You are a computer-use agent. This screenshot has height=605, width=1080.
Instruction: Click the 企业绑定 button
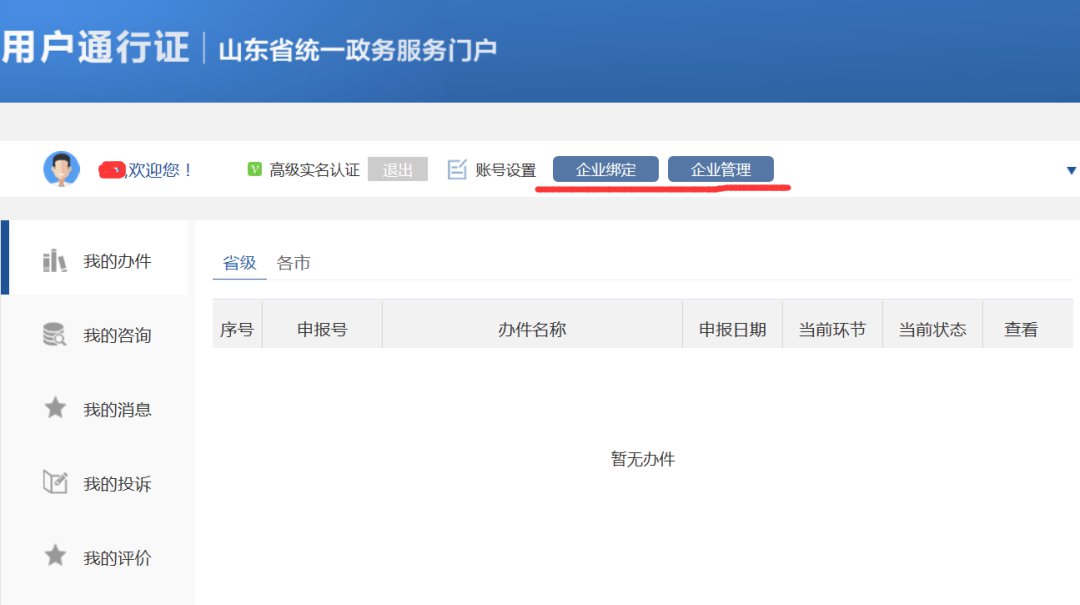606,170
